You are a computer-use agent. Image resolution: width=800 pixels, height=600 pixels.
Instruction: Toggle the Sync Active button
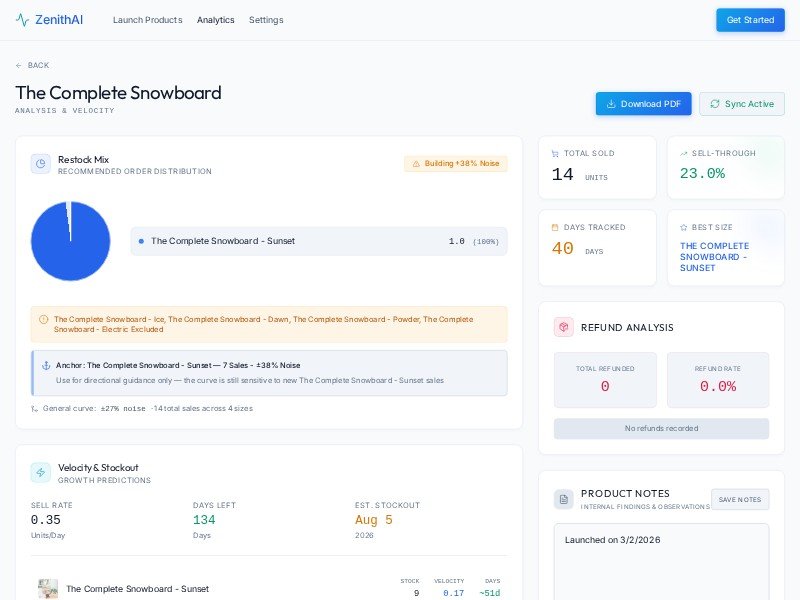tap(741, 104)
